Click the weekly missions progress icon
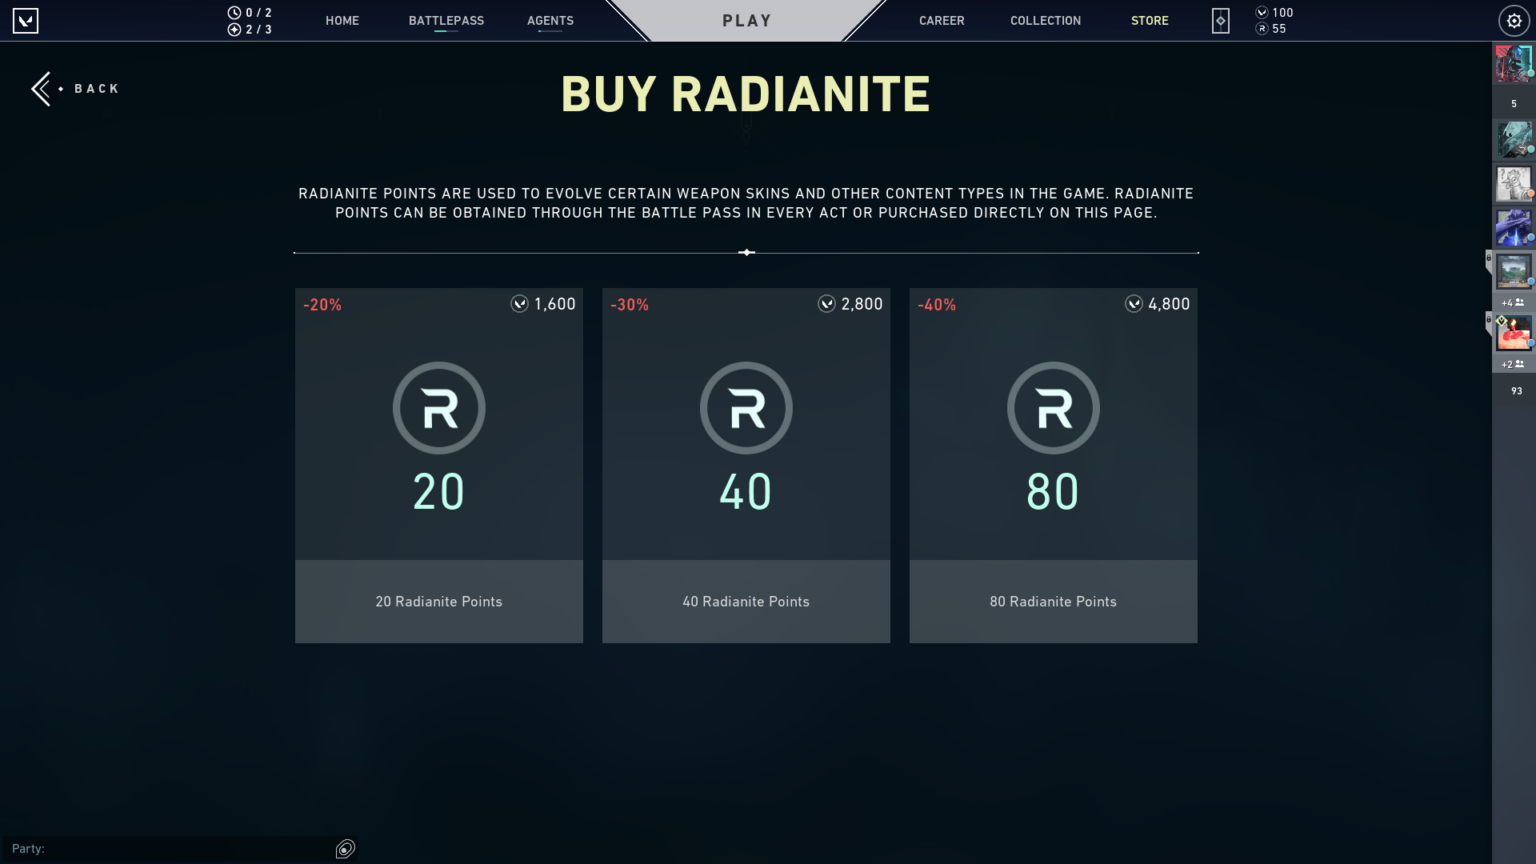This screenshot has width=1536, height=864. [234, 29]
